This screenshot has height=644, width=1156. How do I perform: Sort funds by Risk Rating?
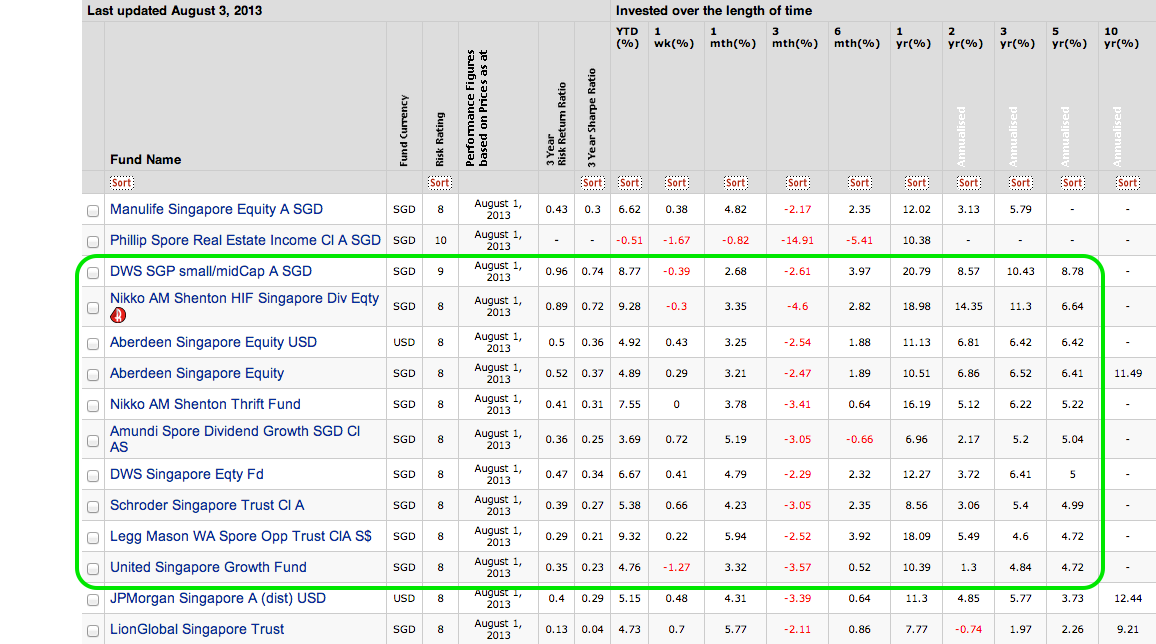[439, 183]
